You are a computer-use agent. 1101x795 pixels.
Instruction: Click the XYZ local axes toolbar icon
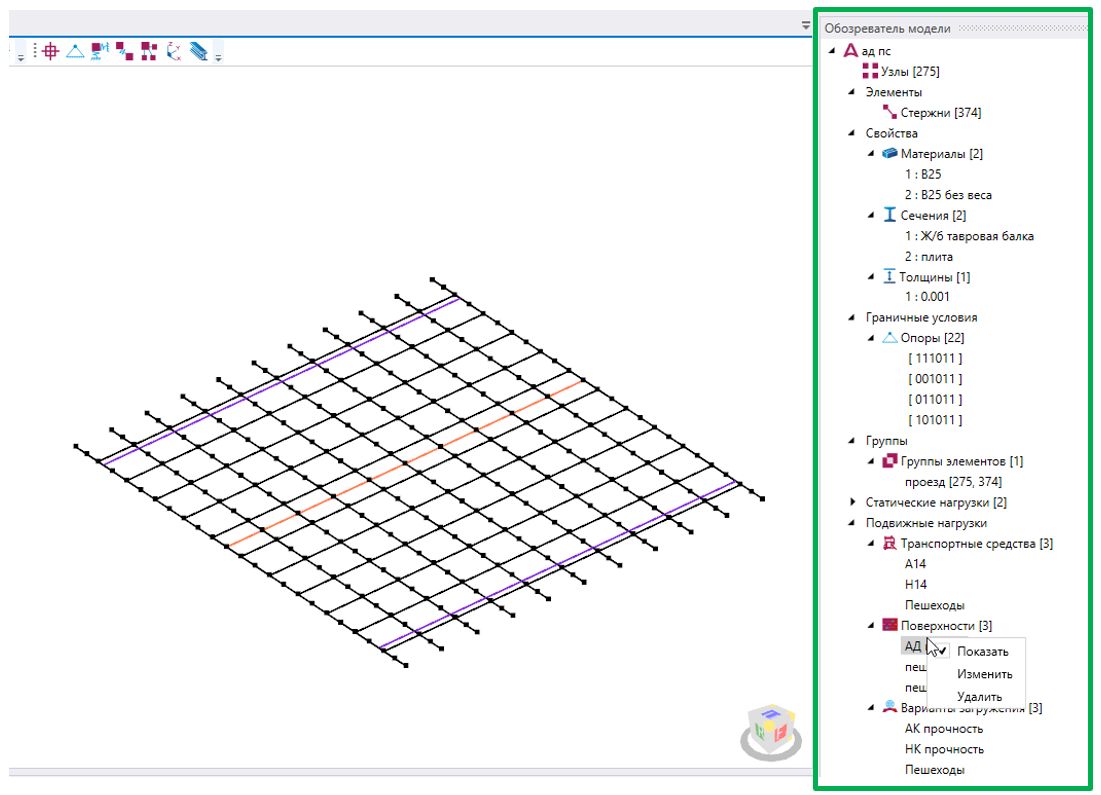coord(174,51)
